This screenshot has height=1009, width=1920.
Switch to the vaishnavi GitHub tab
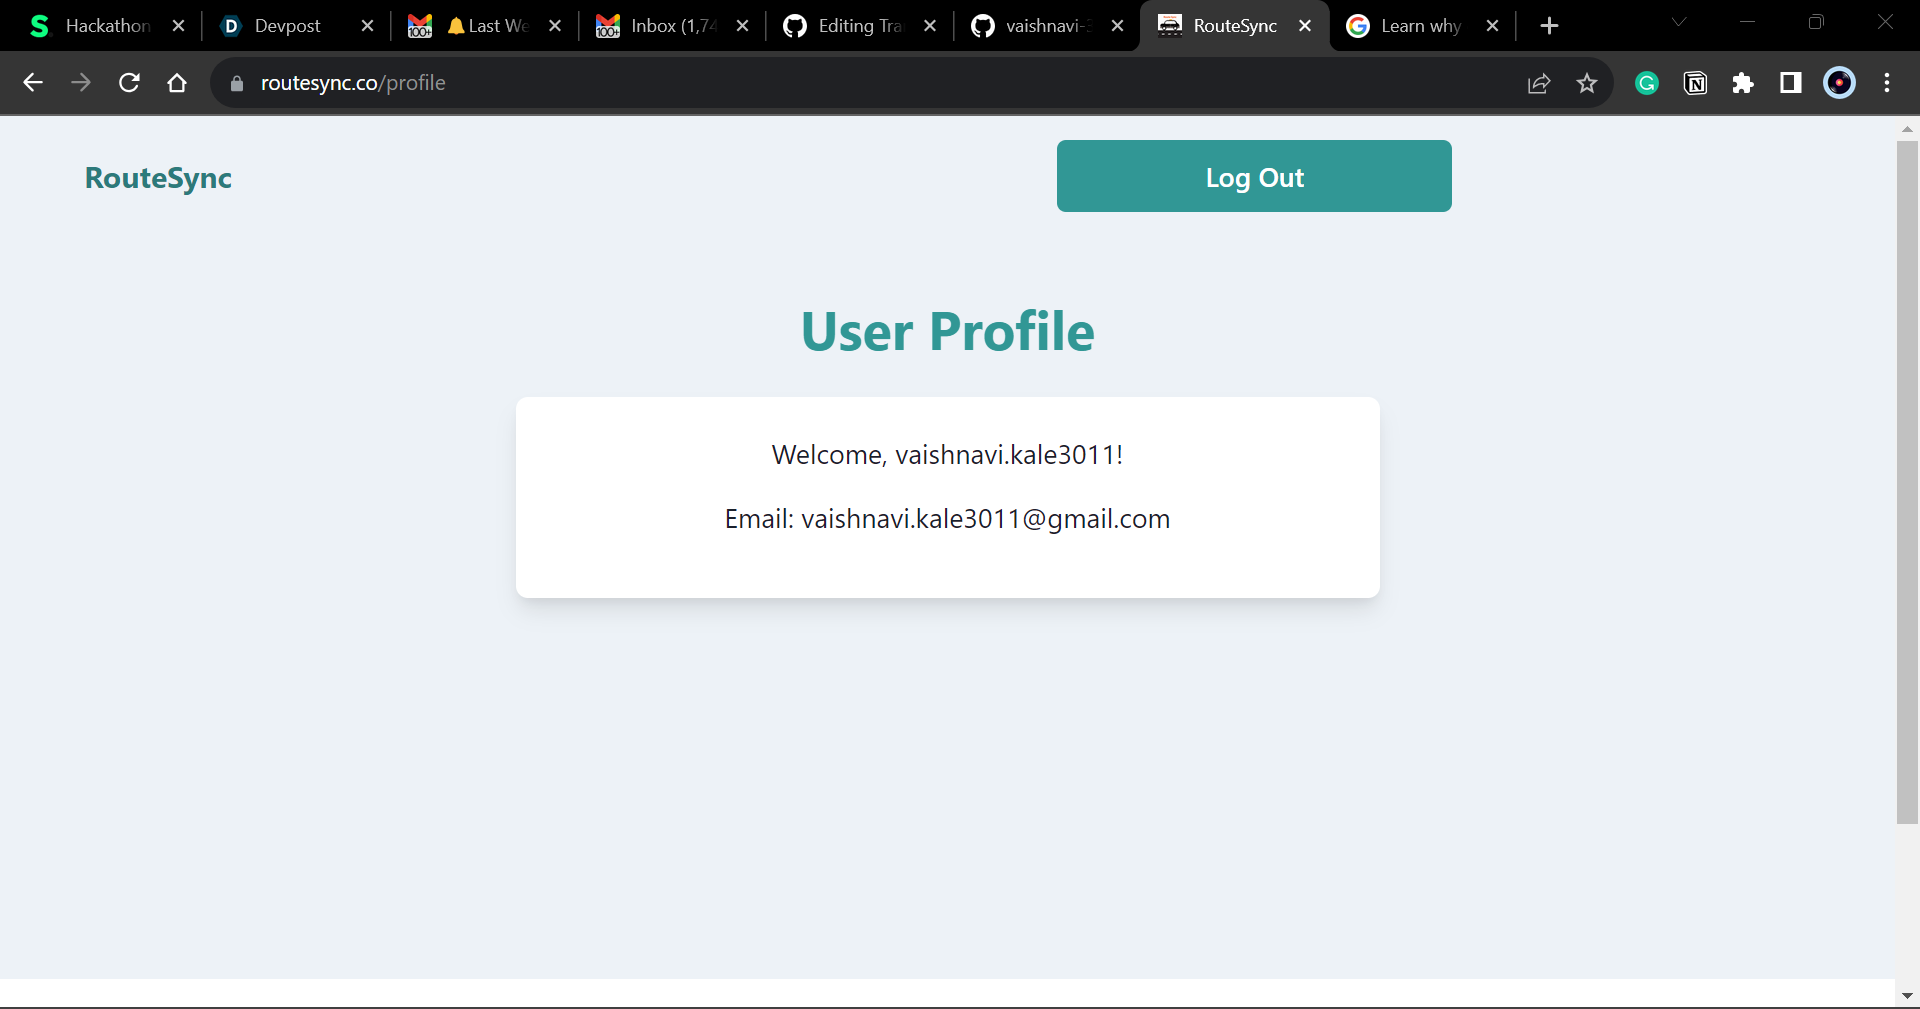coord(1047,26)
